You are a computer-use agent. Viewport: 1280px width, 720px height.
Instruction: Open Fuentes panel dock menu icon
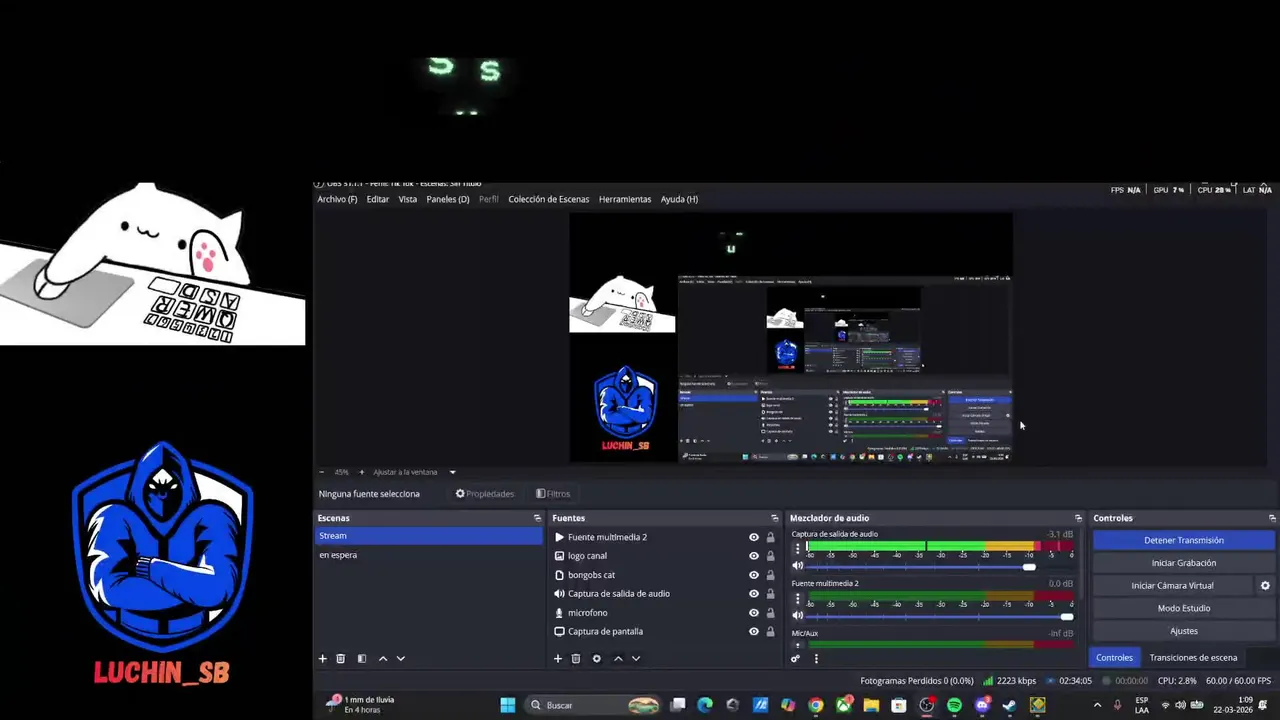pos(774,518)
